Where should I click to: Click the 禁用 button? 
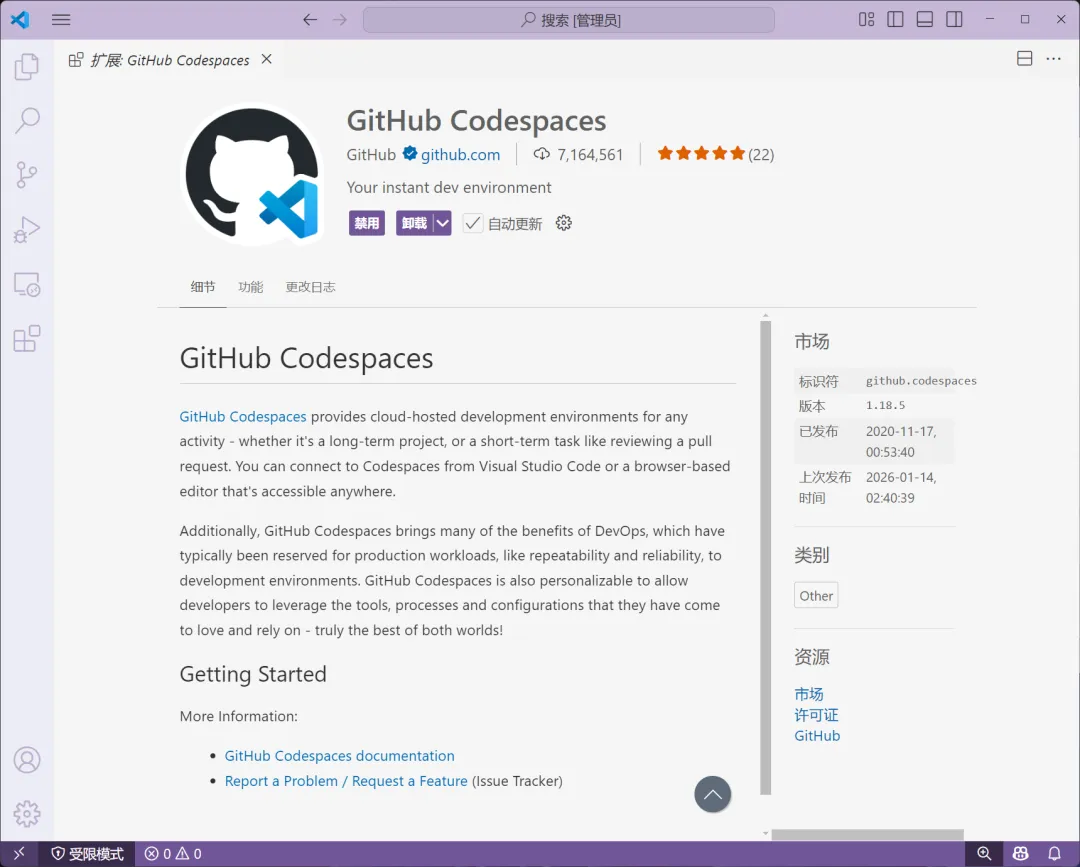pyautogui.click(x=366, y=223)
